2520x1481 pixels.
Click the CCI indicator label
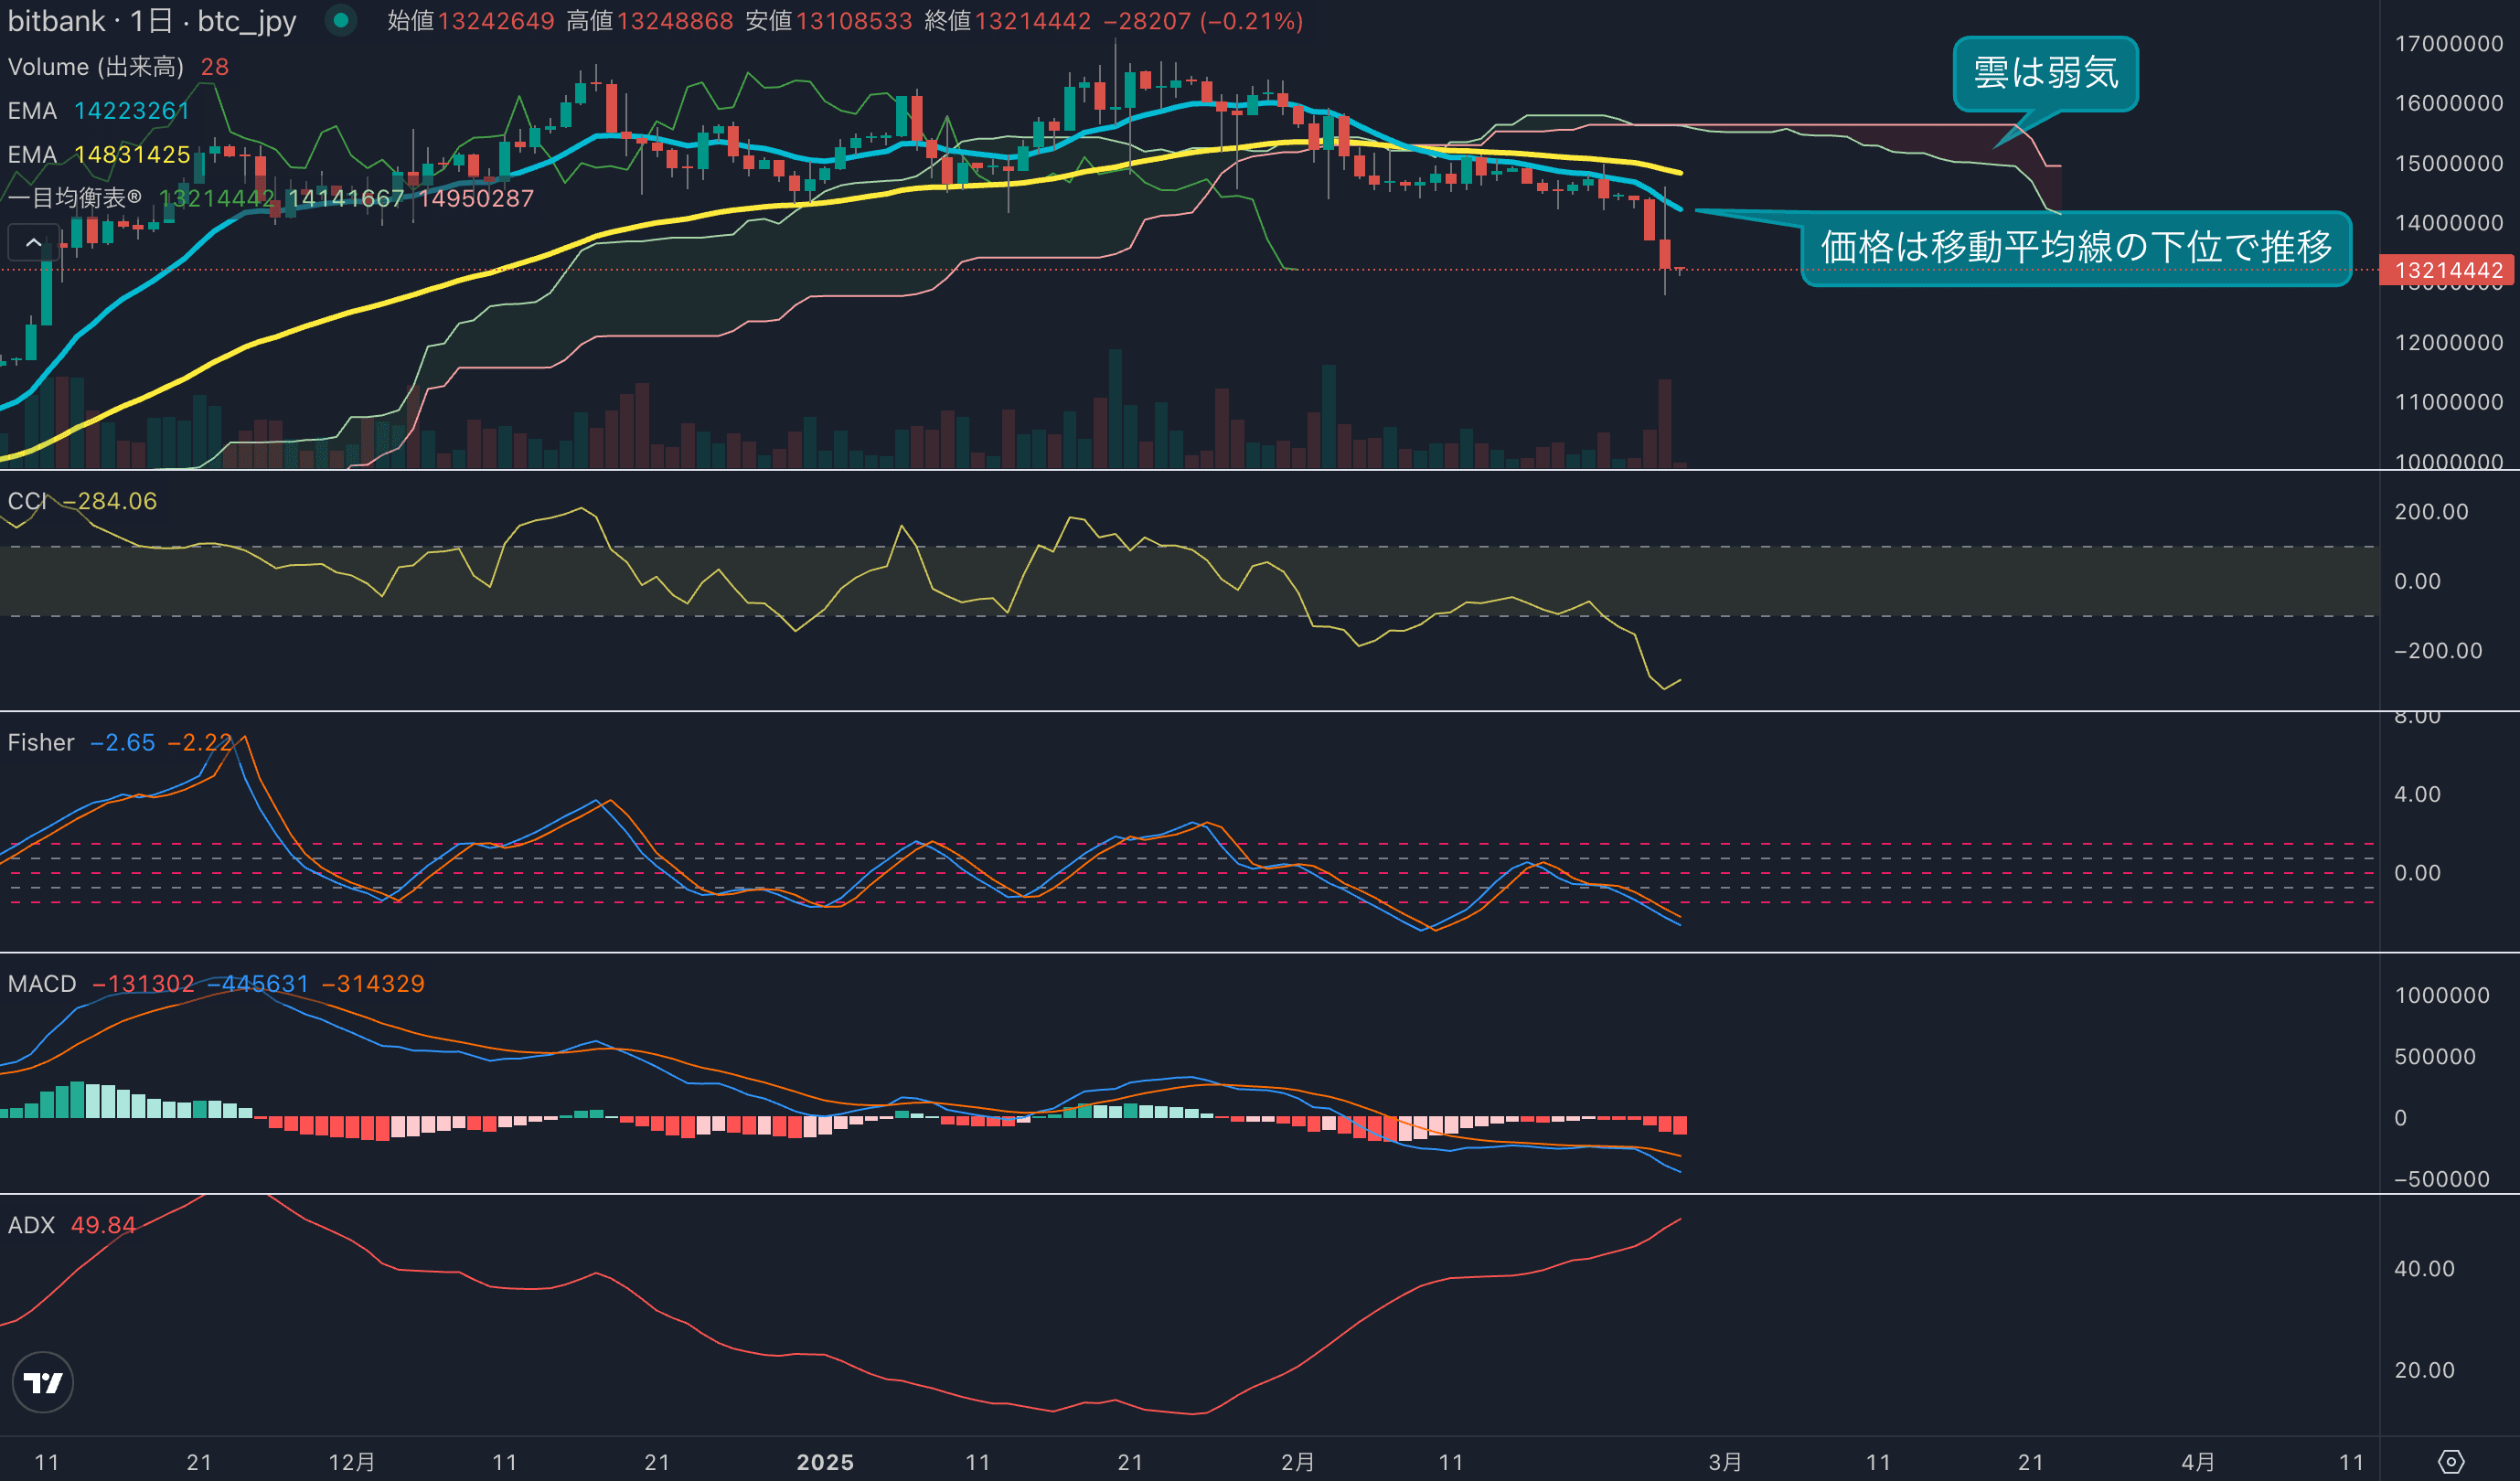tap(27, 501)
